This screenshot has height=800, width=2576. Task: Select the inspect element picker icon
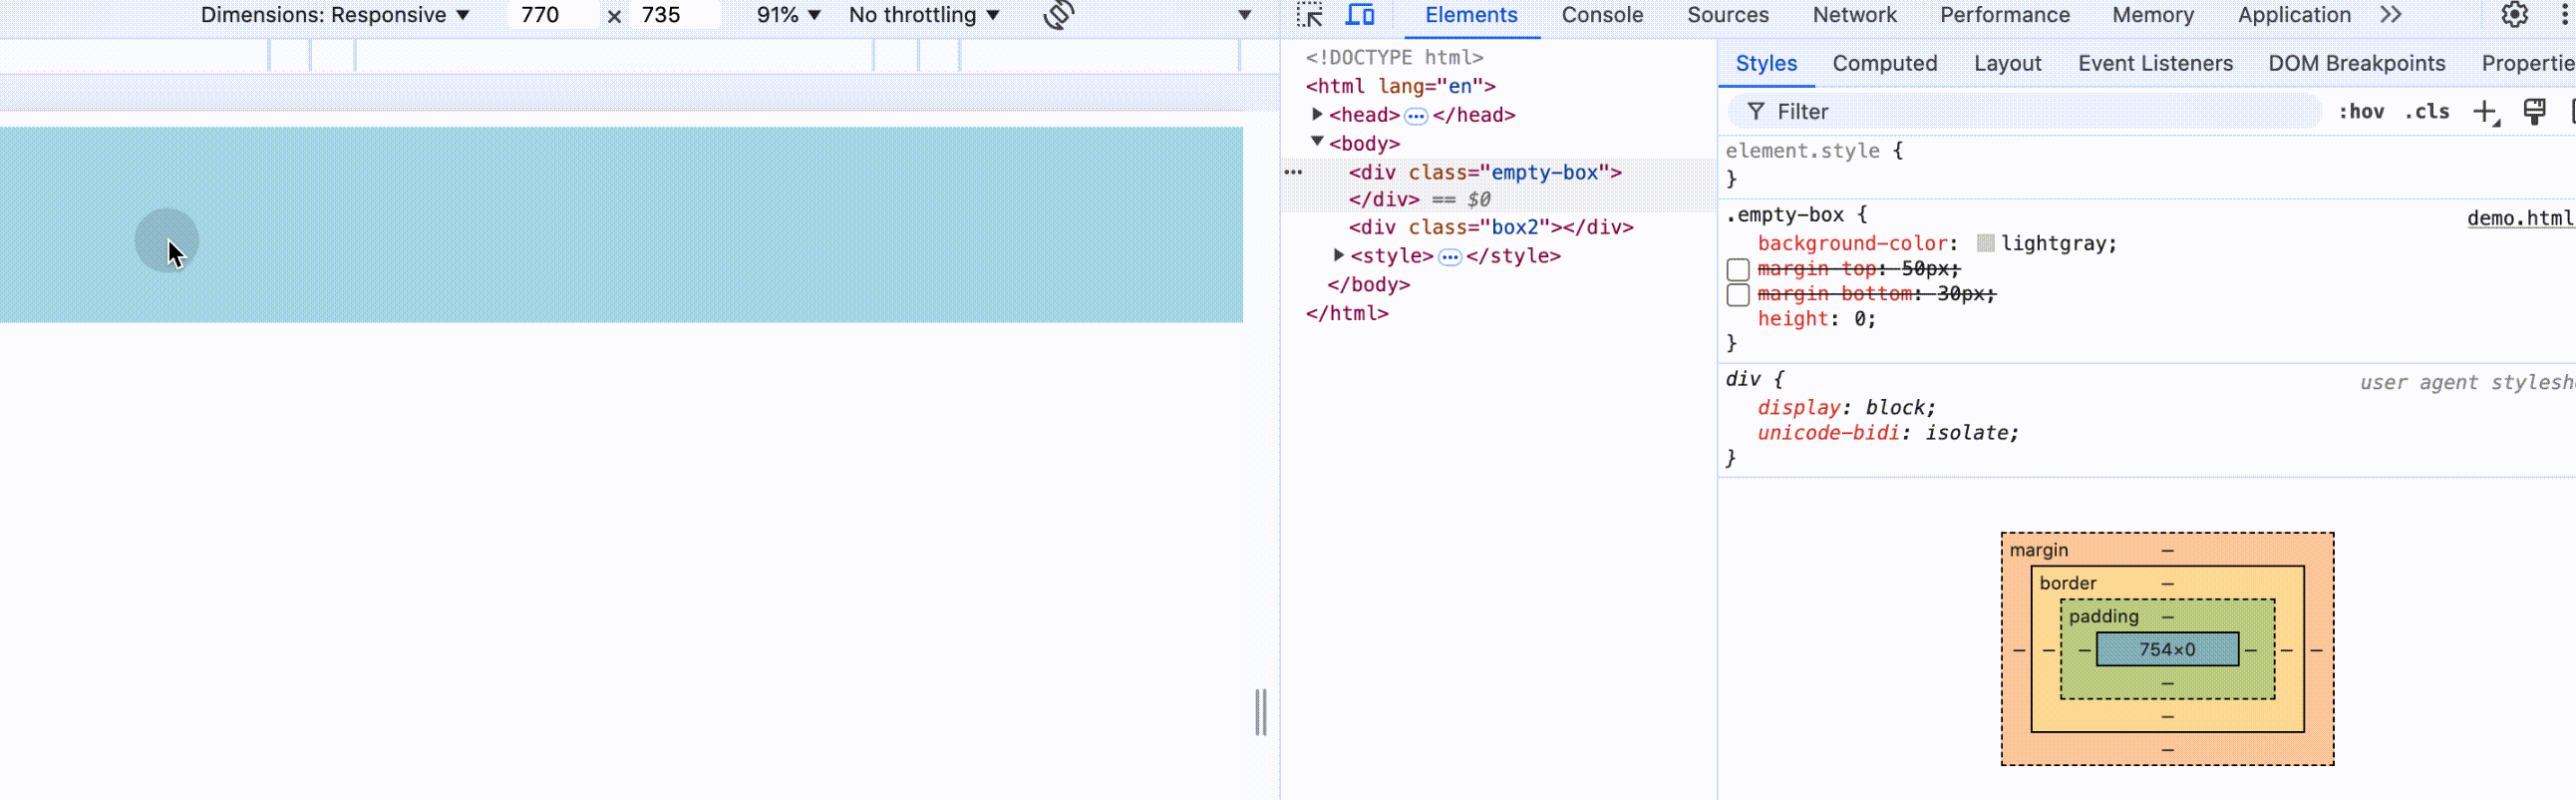tap(1310, 15)
